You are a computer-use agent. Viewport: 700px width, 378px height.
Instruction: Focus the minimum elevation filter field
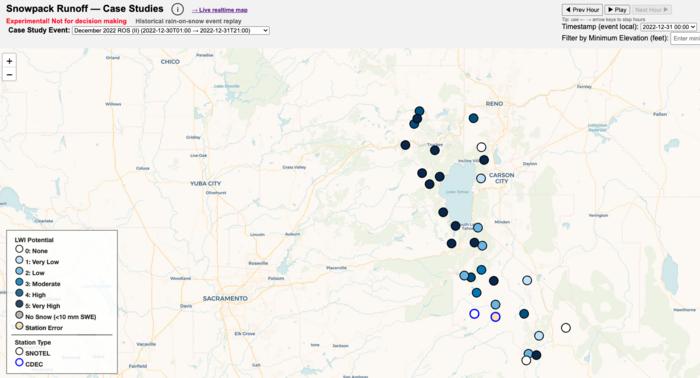(x=685, y=38)
